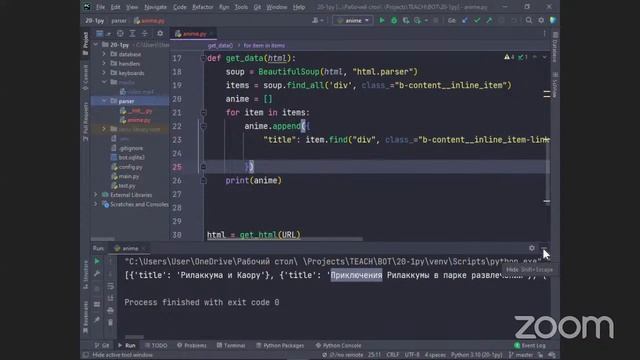Open test.py in the project tree

coord(127,186)
